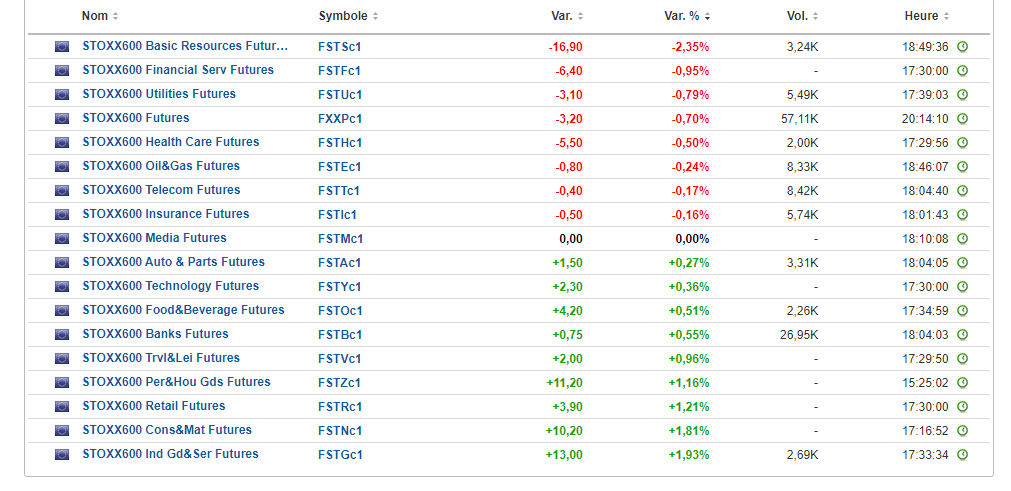Click the clock icon for STOXX600 Retail Futures
This screenshot has height=491, width=1011.
(x=962, y=407)
